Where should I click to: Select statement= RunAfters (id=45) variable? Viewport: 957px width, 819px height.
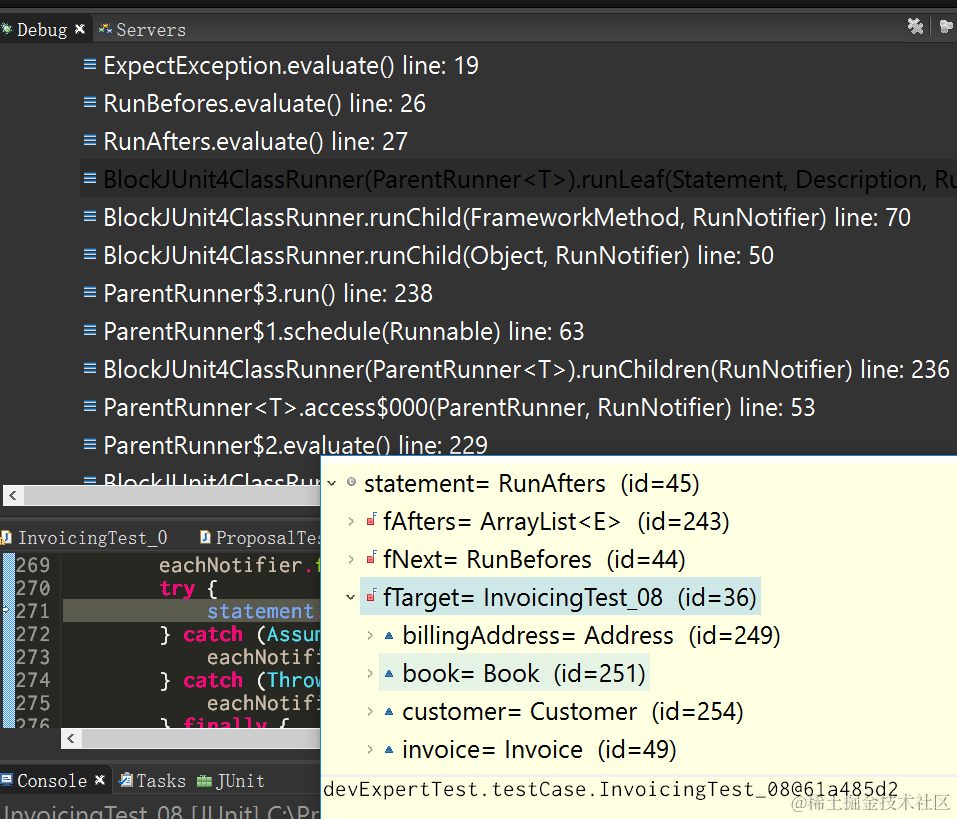(x=532, y=484)
